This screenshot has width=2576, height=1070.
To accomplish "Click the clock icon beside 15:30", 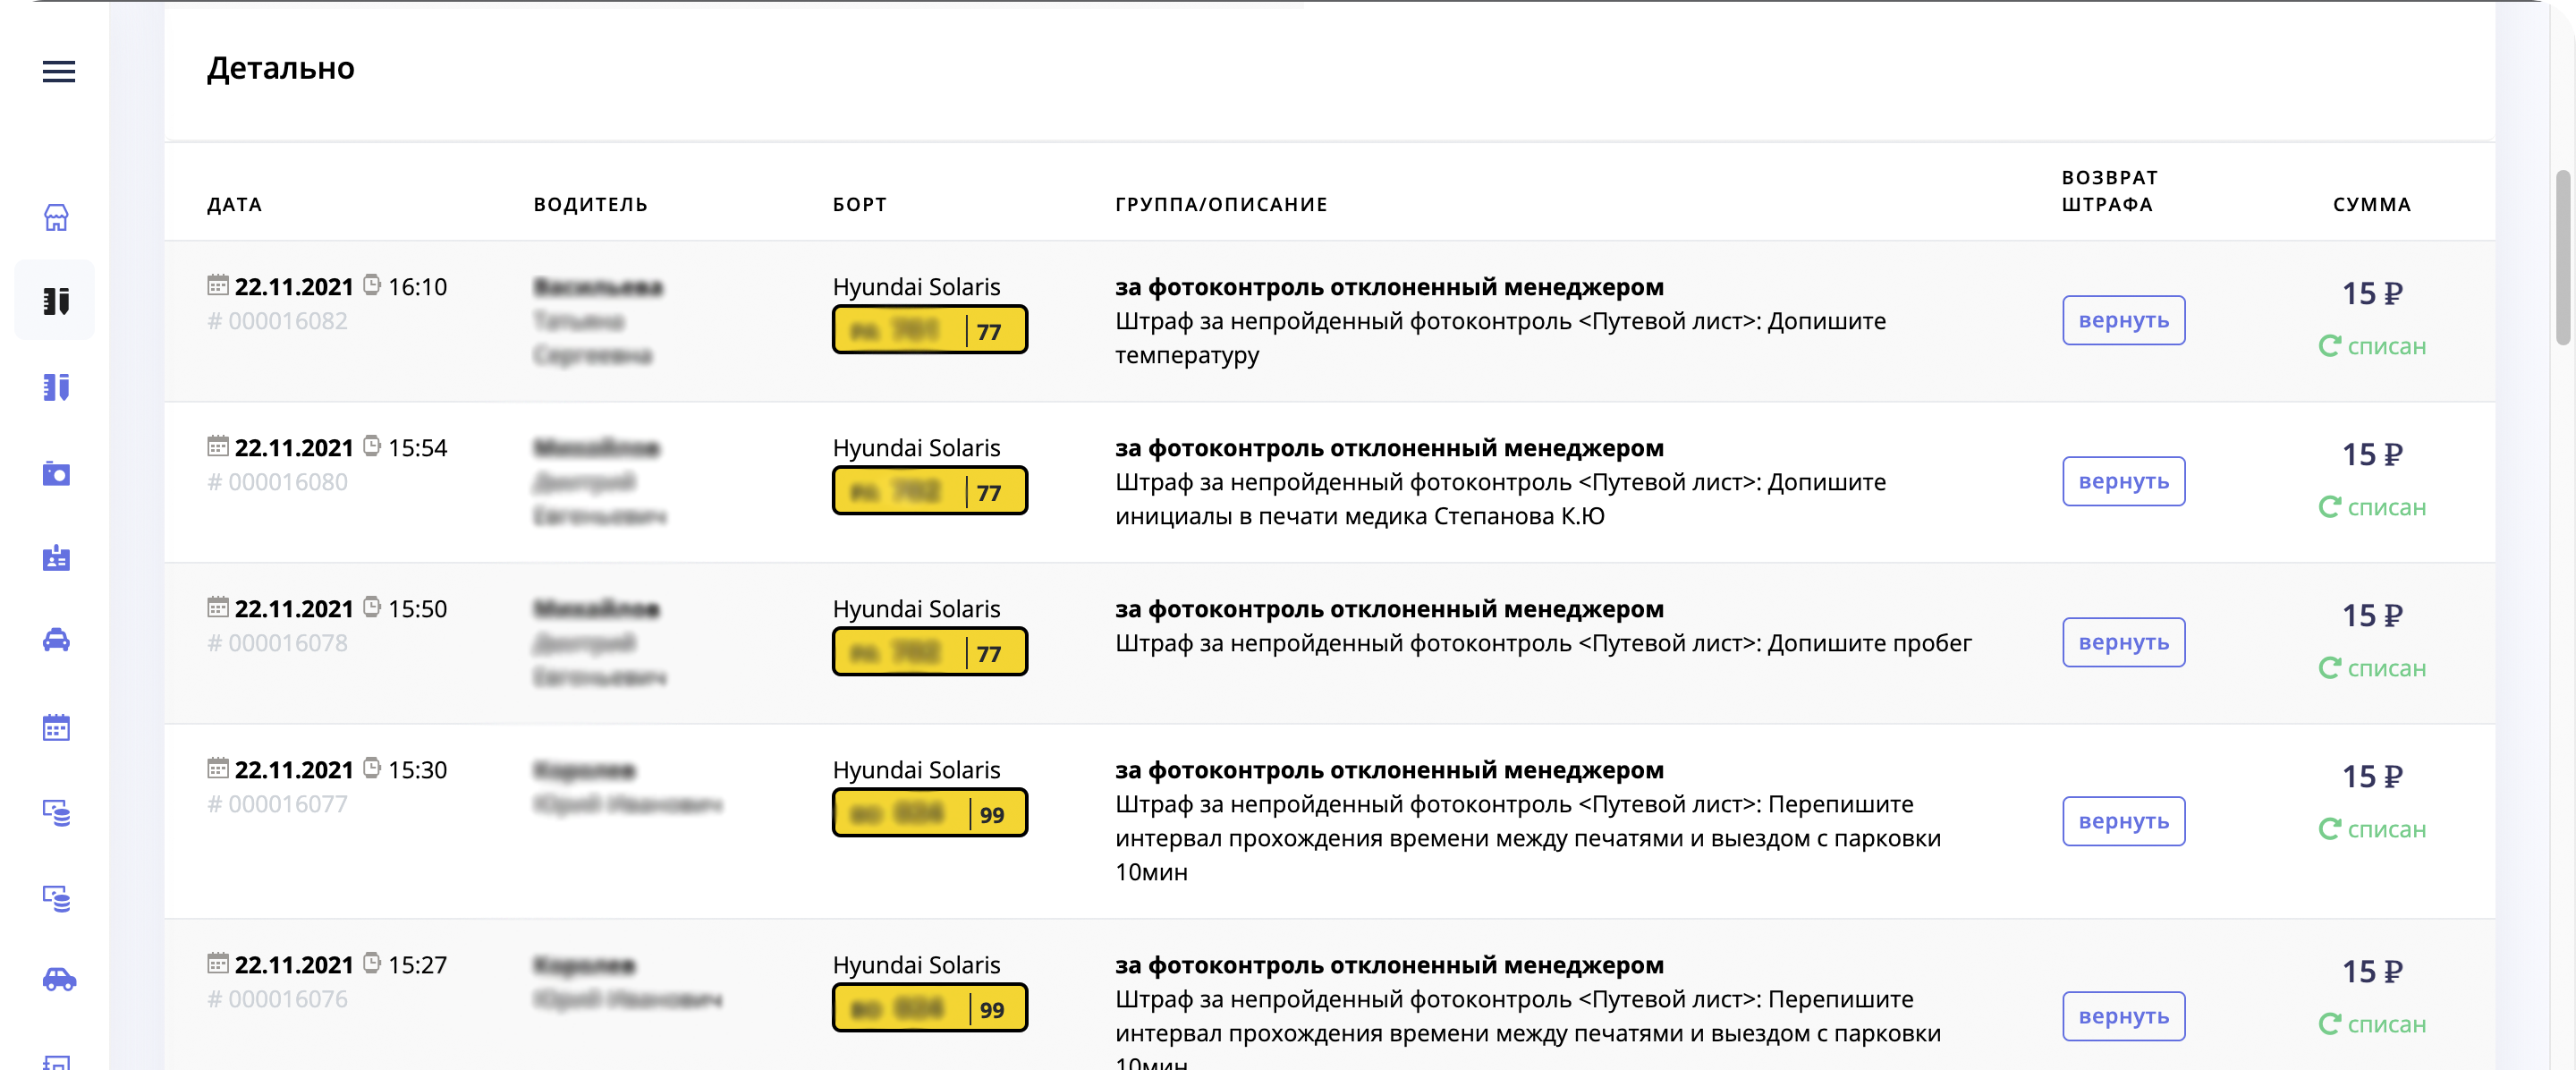I will 372,768.
